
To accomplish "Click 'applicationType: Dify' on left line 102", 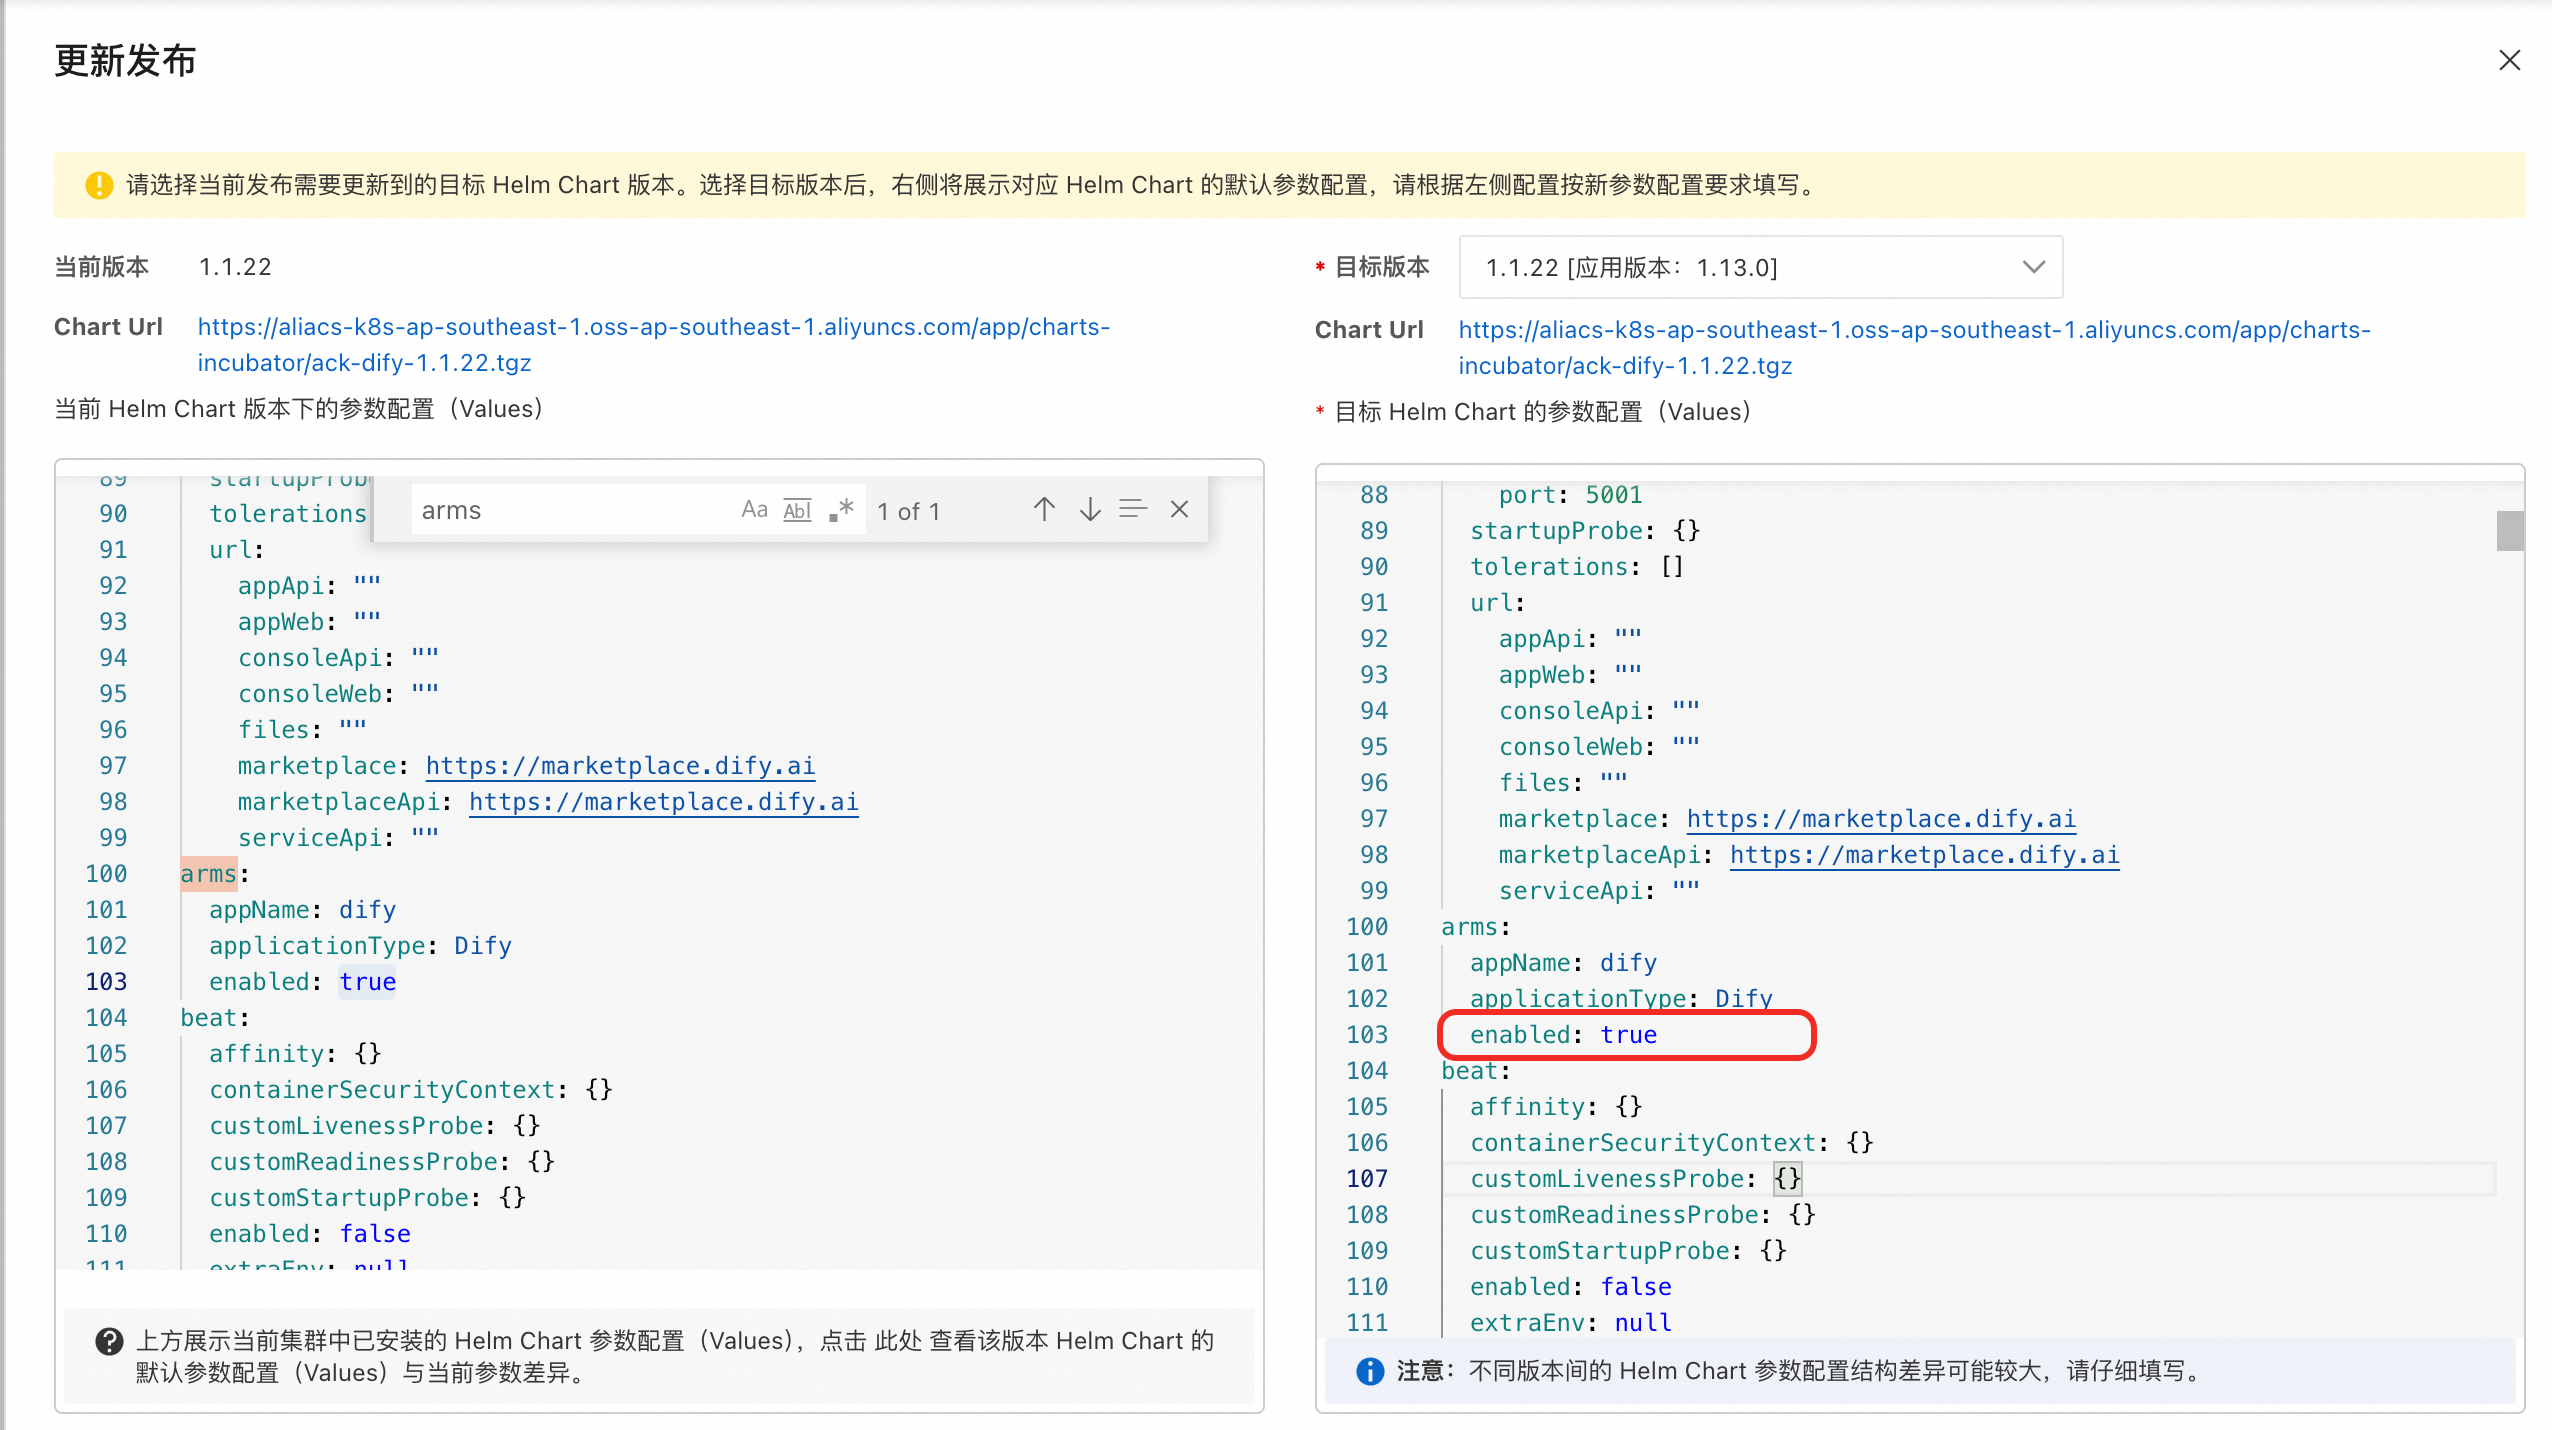I will (360, 946).
